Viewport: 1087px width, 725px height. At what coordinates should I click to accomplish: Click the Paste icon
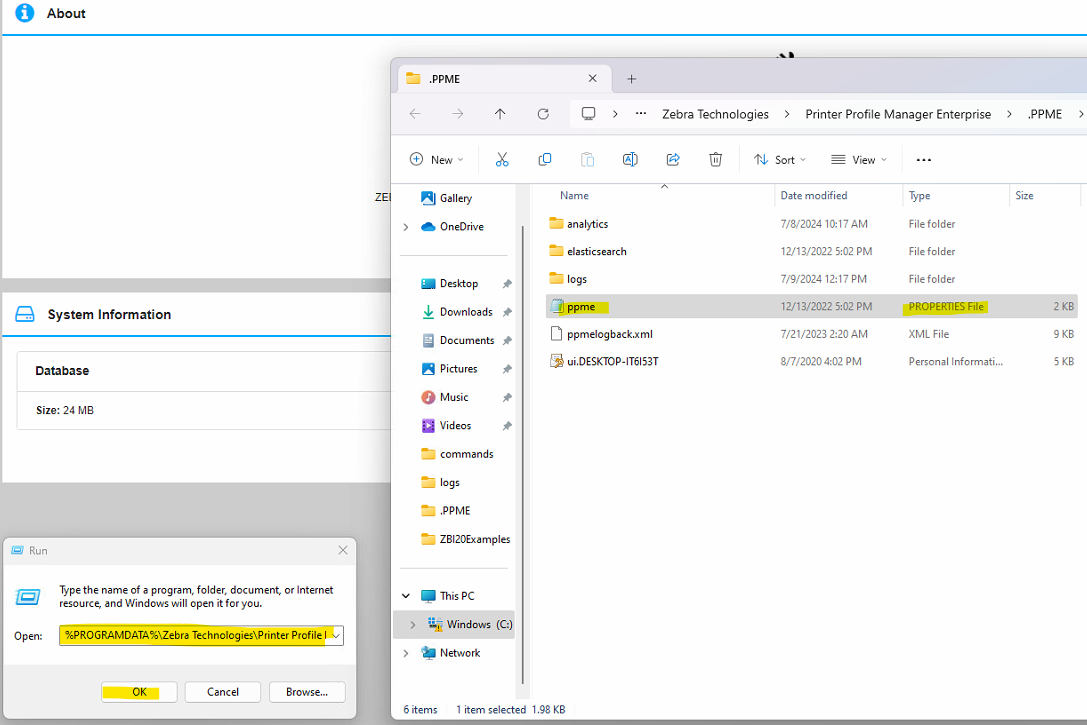(587, 159)
